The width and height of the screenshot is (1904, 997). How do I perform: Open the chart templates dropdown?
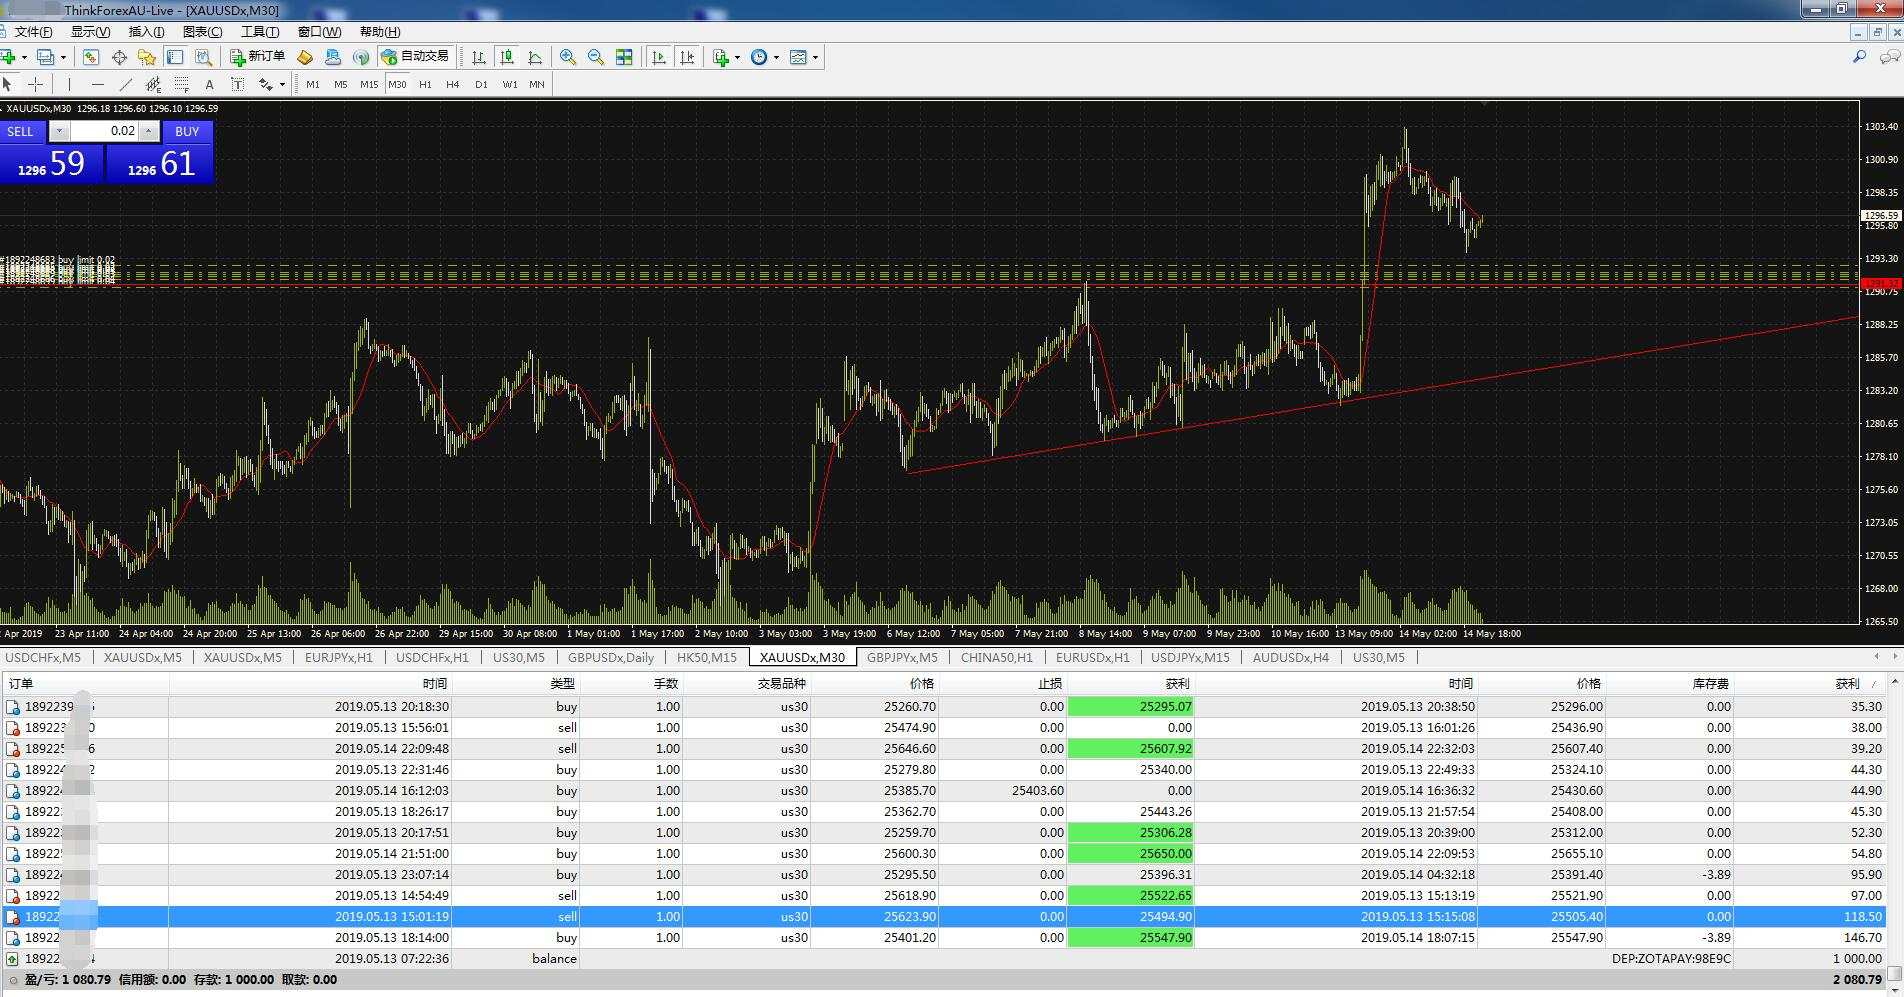(x=815, y=57)
